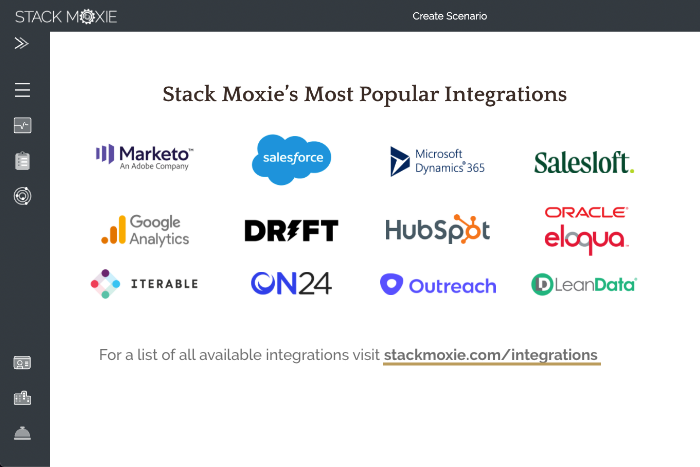
Task: Choose the HubSpot integration logo
Action: [438, 229]
